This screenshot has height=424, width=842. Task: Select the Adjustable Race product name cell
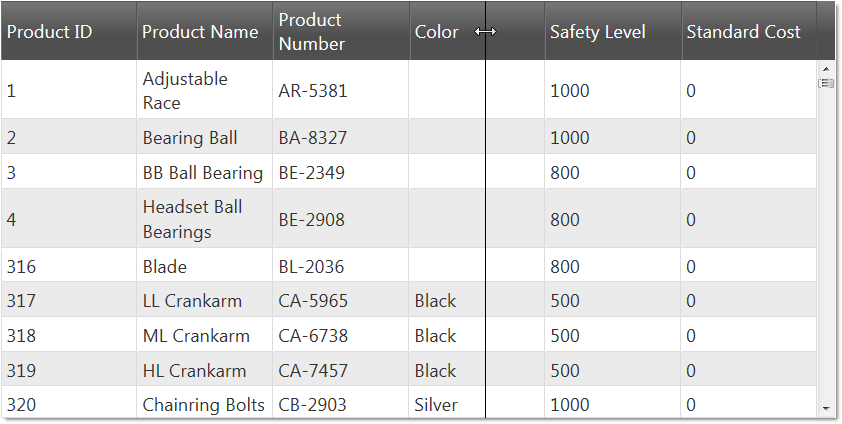tap(185, 90)
